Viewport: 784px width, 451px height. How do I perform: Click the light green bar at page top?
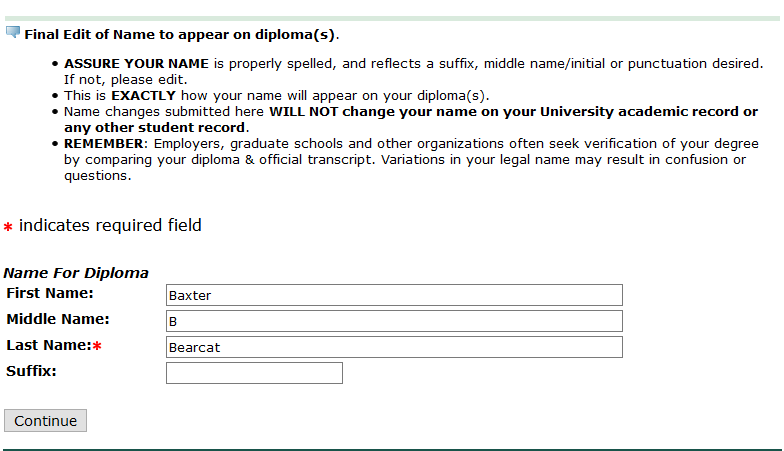[x=392, y=18]
